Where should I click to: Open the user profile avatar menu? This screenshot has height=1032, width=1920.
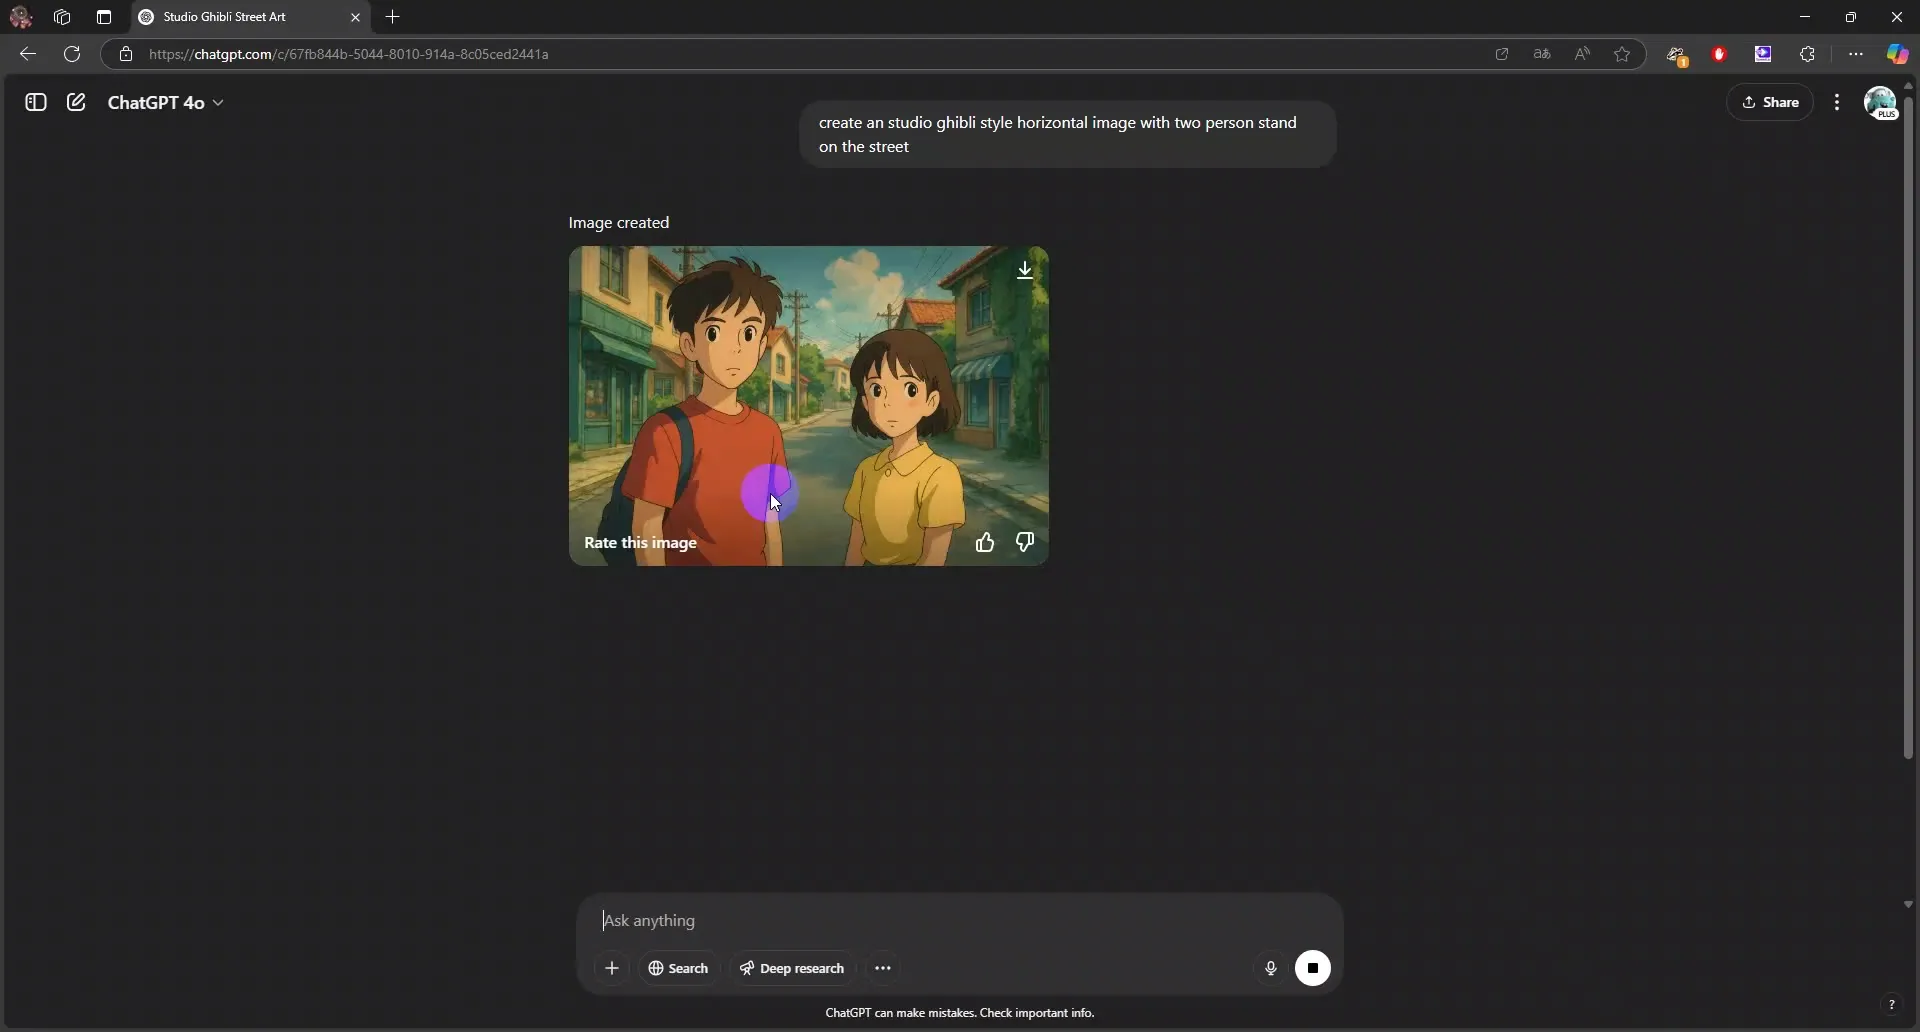coord(1881,102)
